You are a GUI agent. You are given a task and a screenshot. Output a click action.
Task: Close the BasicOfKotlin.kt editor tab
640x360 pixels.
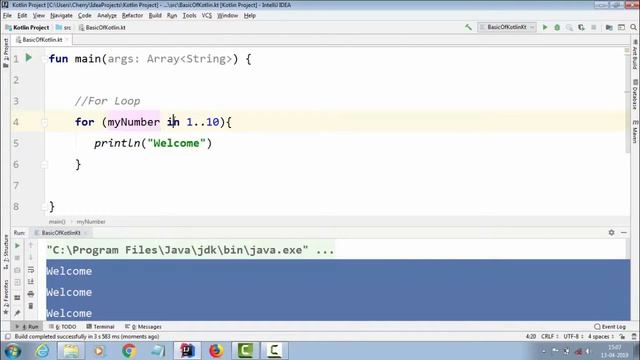67,40
